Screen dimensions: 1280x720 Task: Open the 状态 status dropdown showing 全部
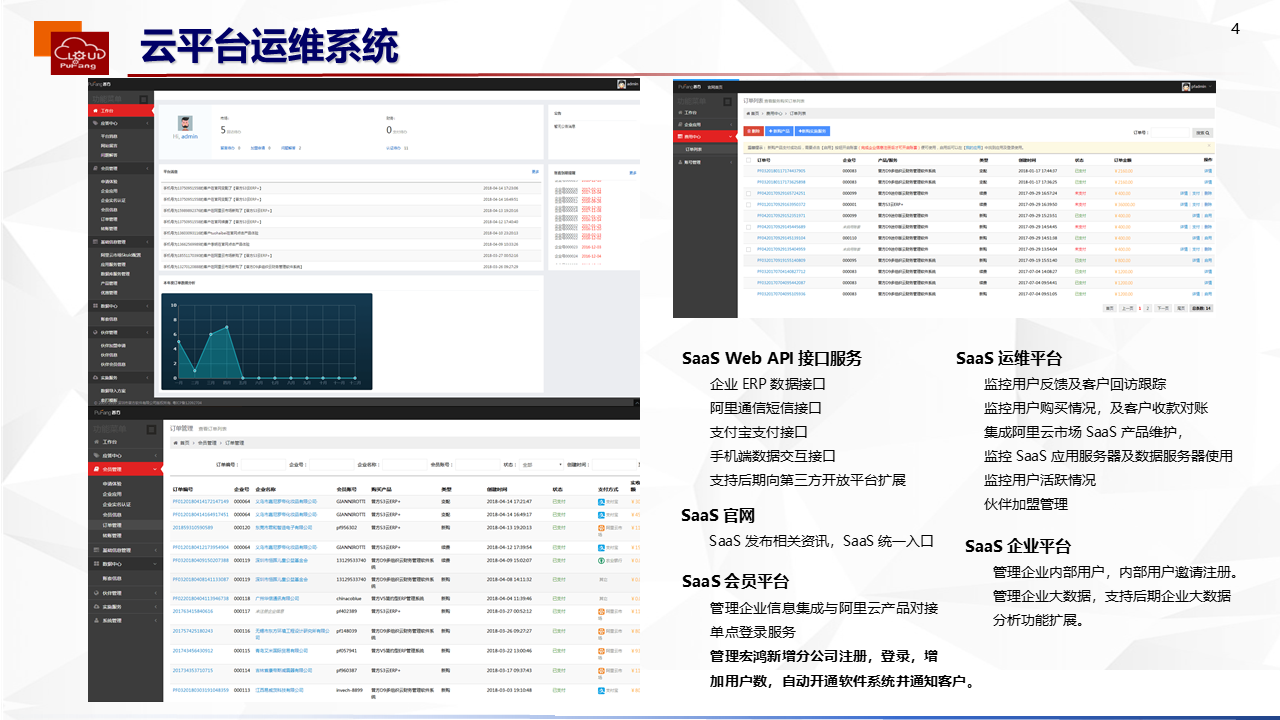[x=540, y=465]
